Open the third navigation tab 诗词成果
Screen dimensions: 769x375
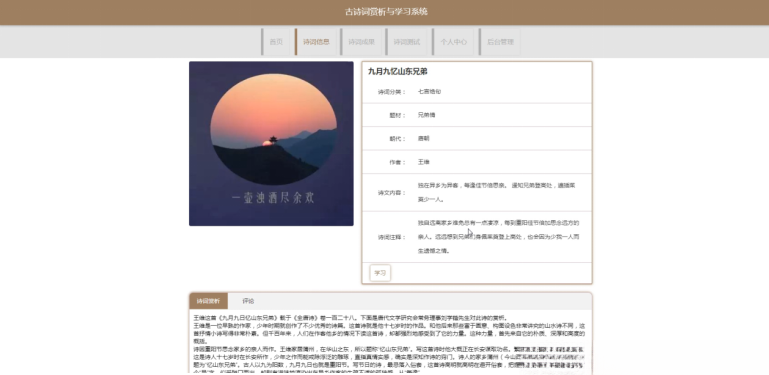(361, 42)
